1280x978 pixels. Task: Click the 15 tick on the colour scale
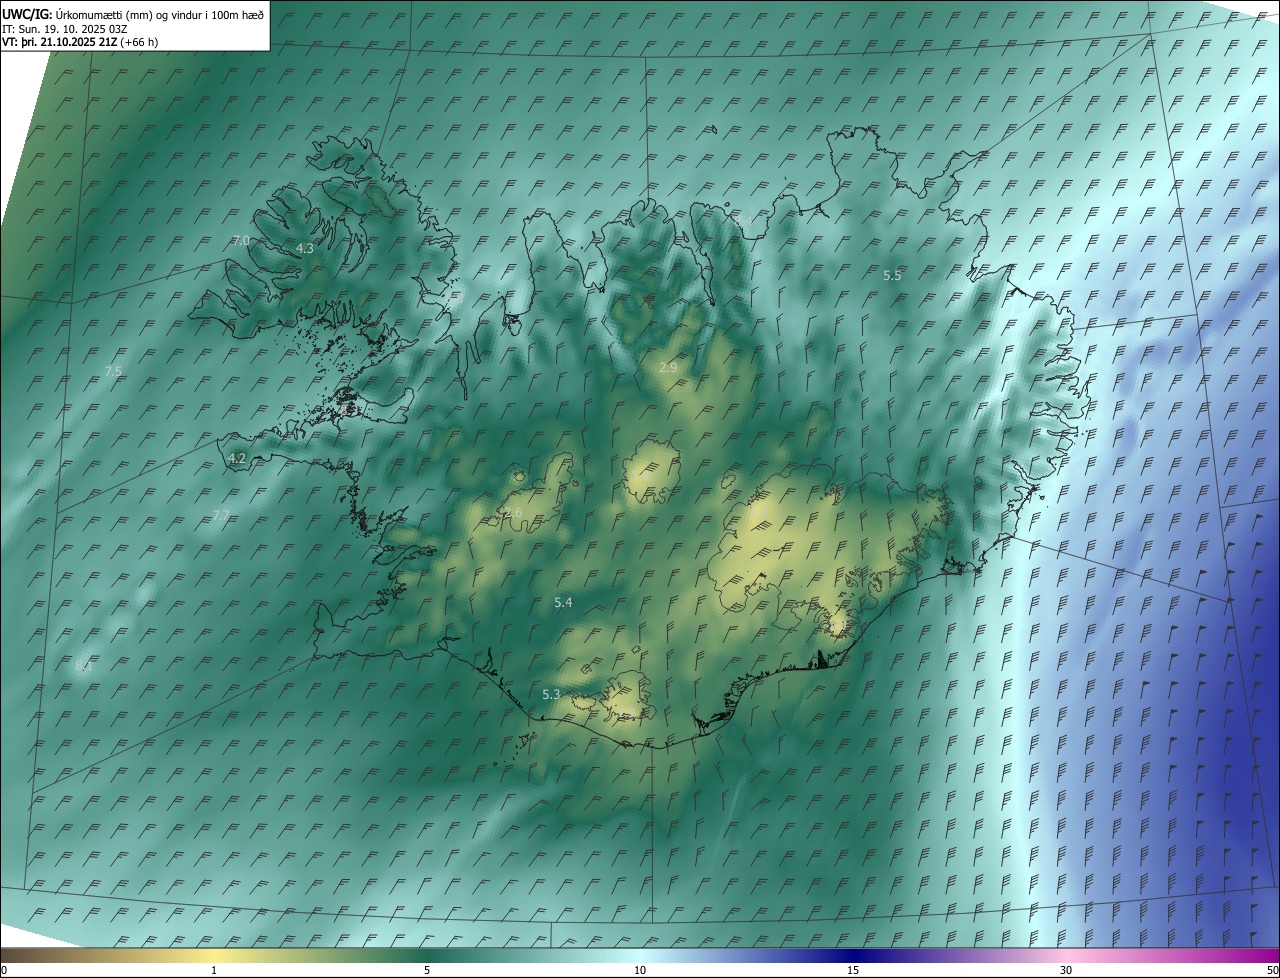pyautogui.click(x=853, y=970)
